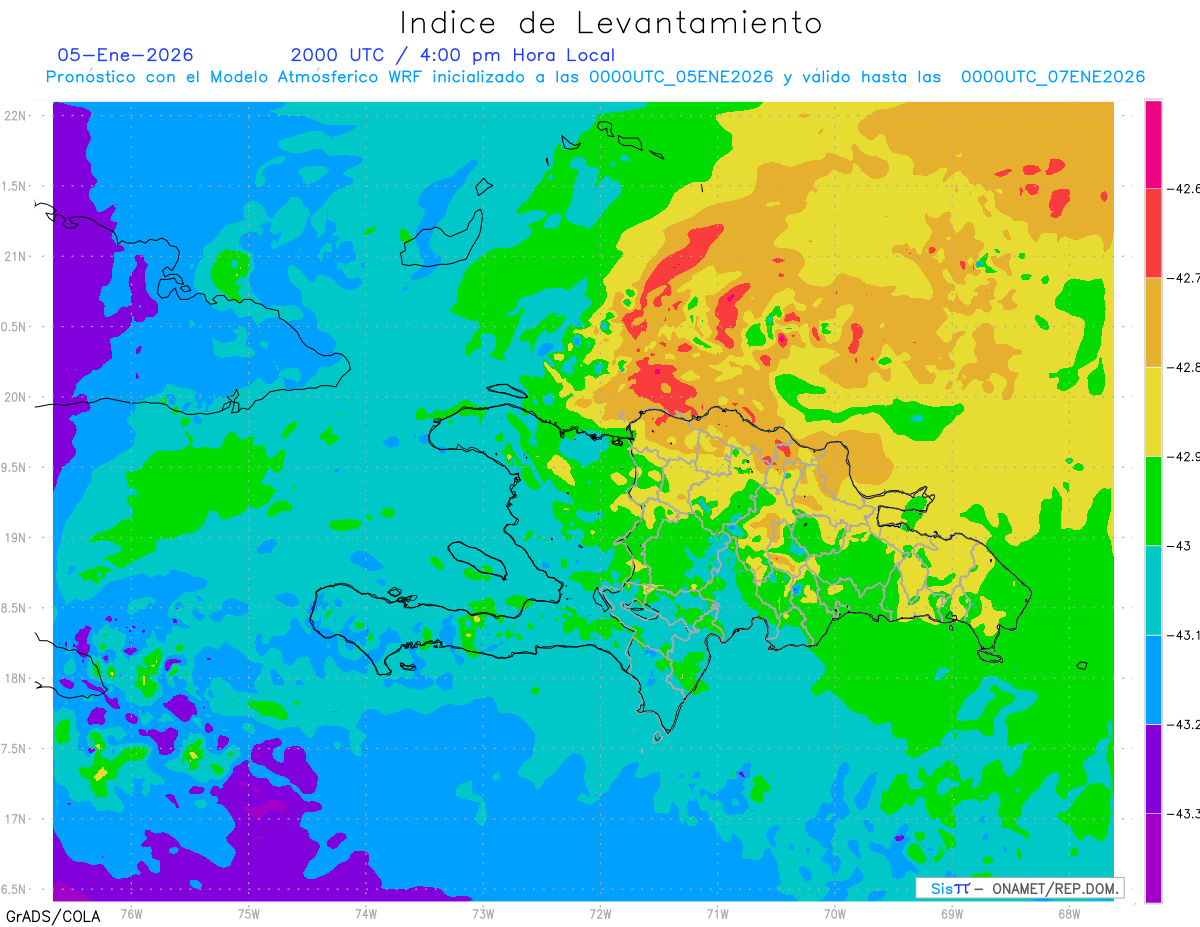Click the magenta segment of the color bar
Image resolution: width=1200 pixels, height=927 pixels.
coord(1153,144)
